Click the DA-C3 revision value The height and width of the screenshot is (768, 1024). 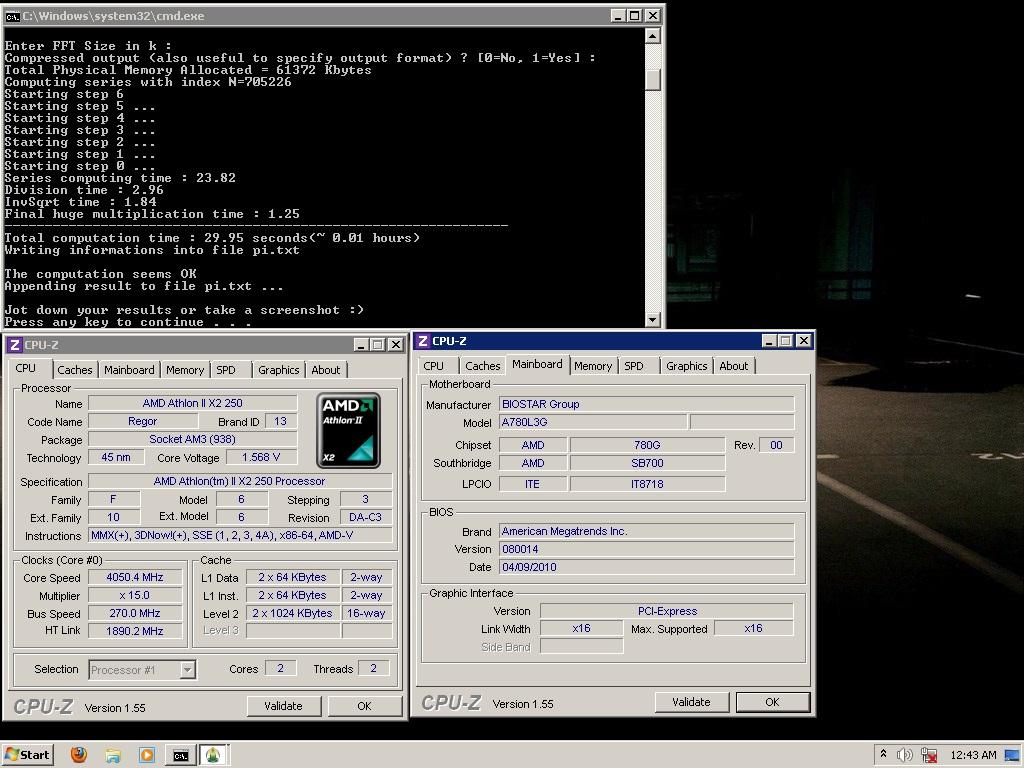[366, 517]
